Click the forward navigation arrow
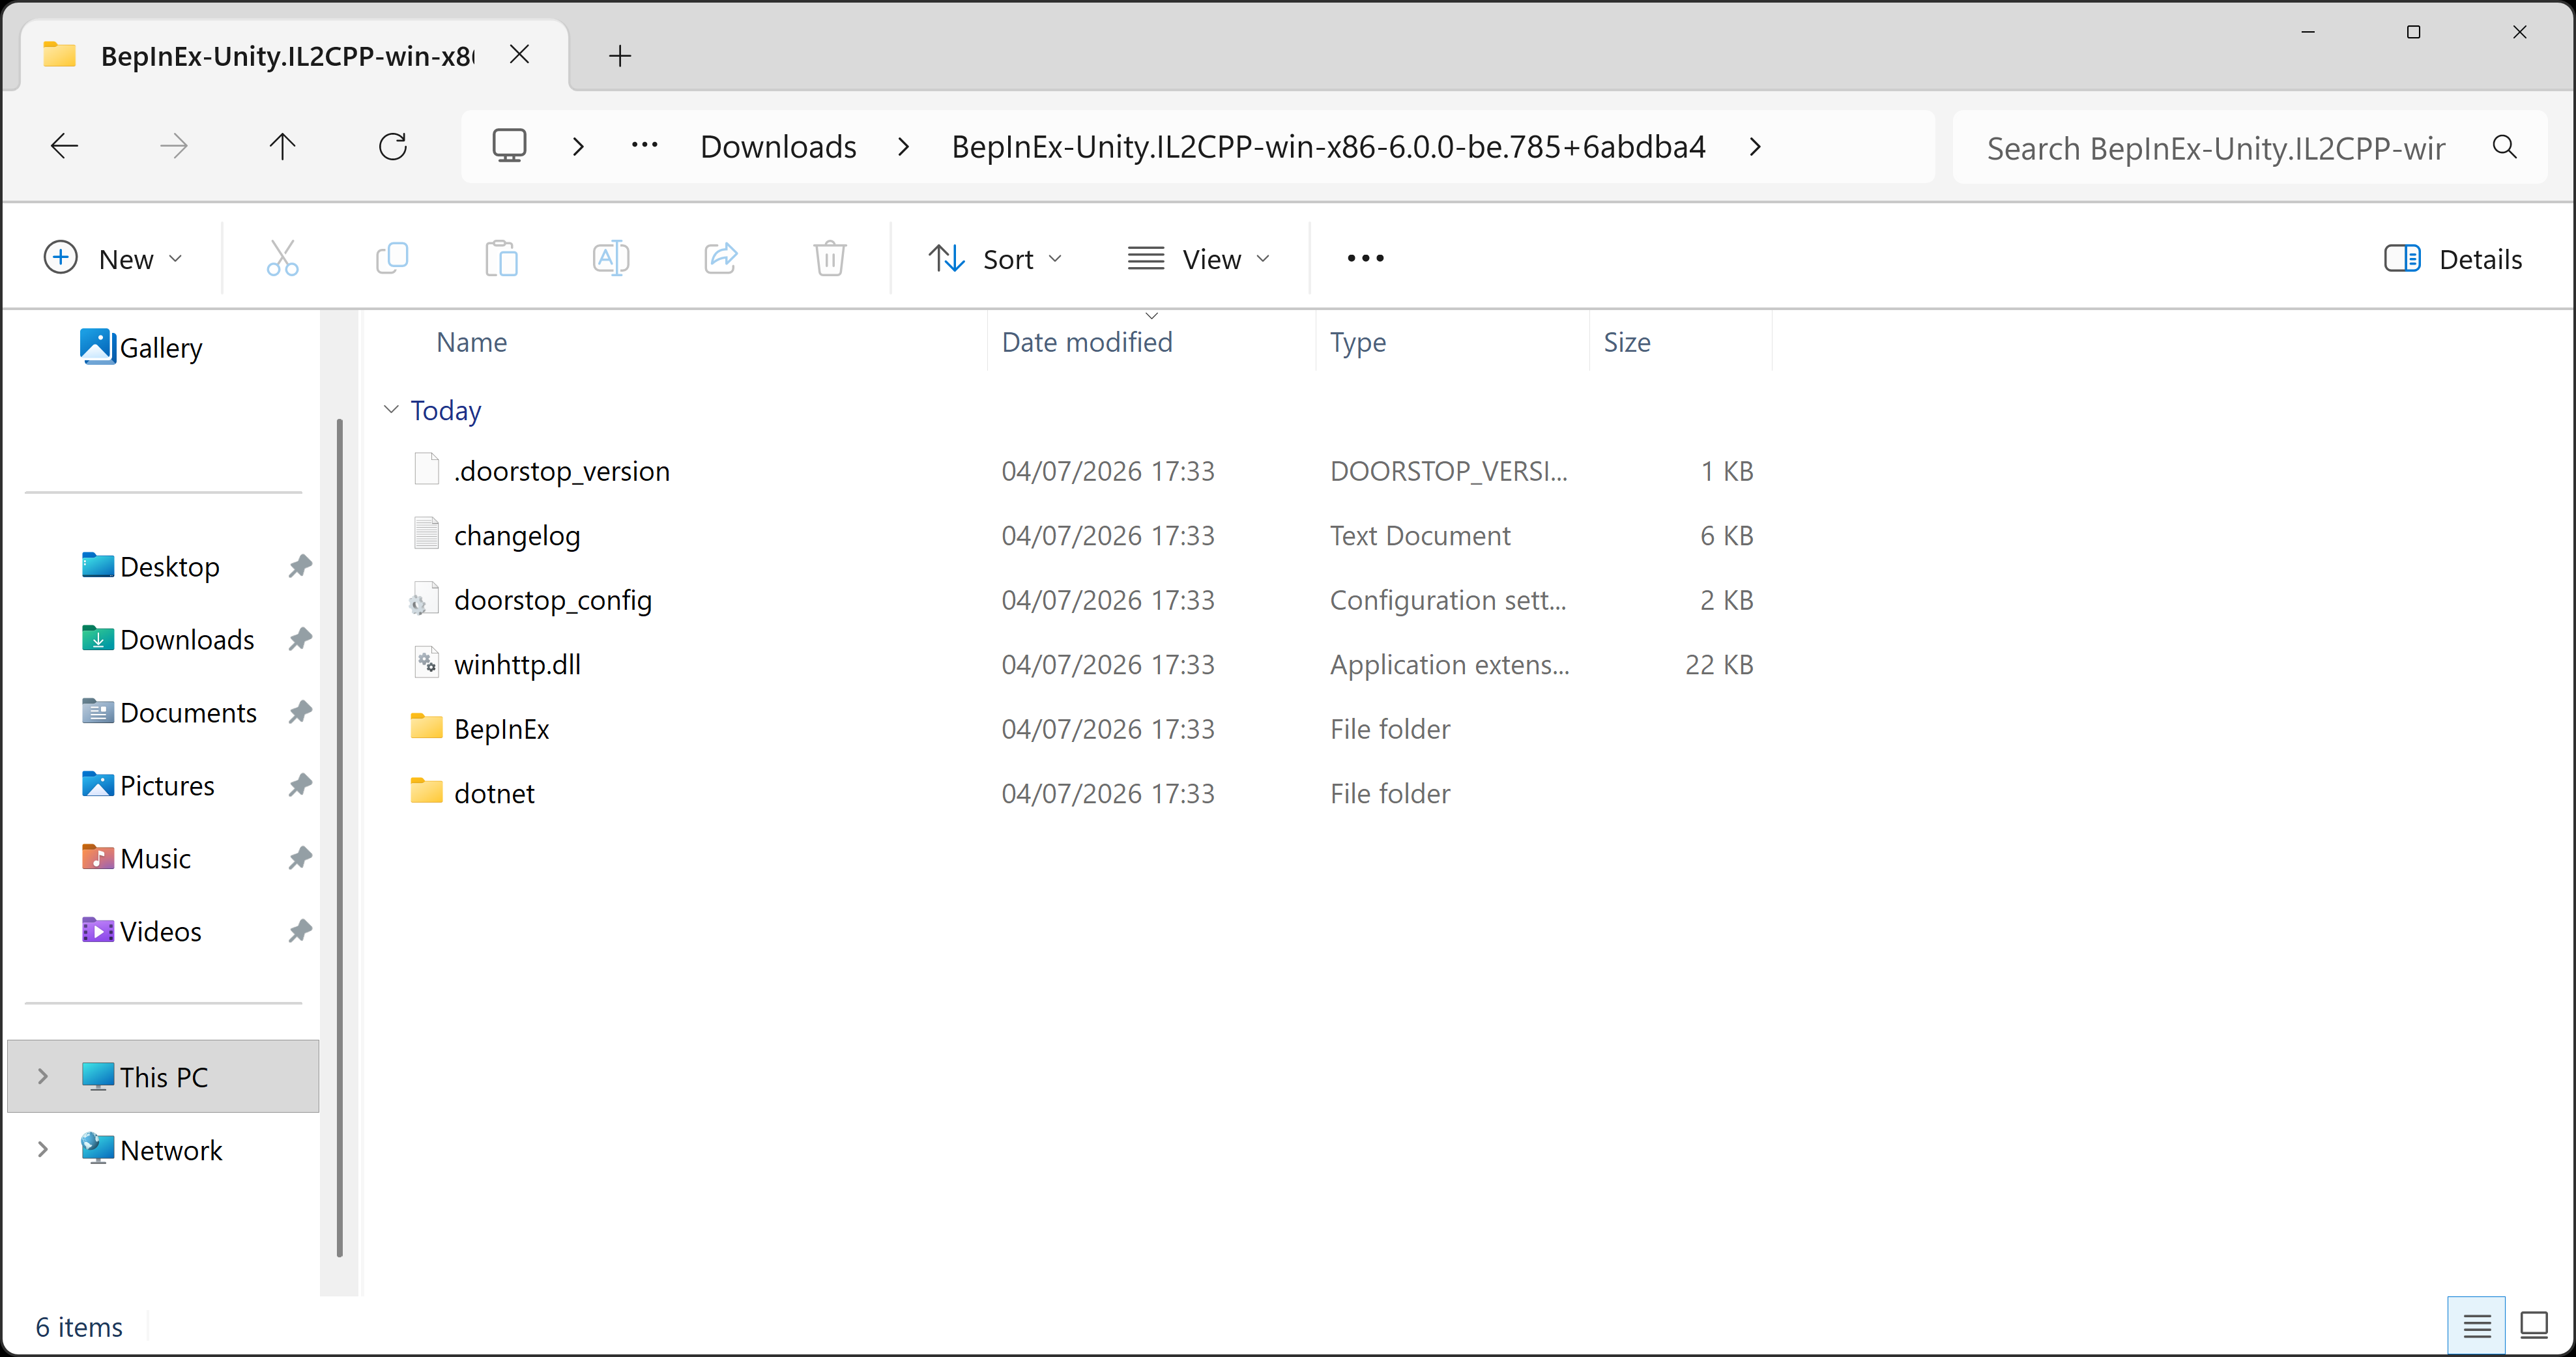This screenshot has height=1357, width=2576. [174, 147]
